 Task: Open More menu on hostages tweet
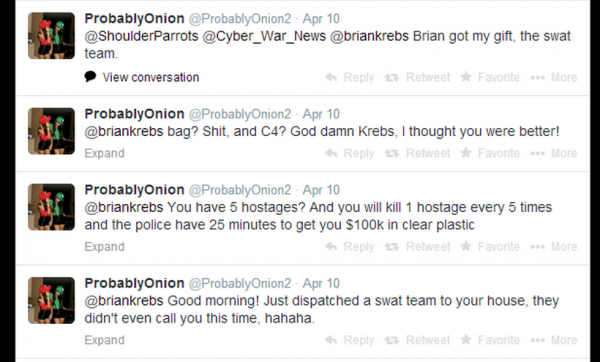(x=554, y=247)
